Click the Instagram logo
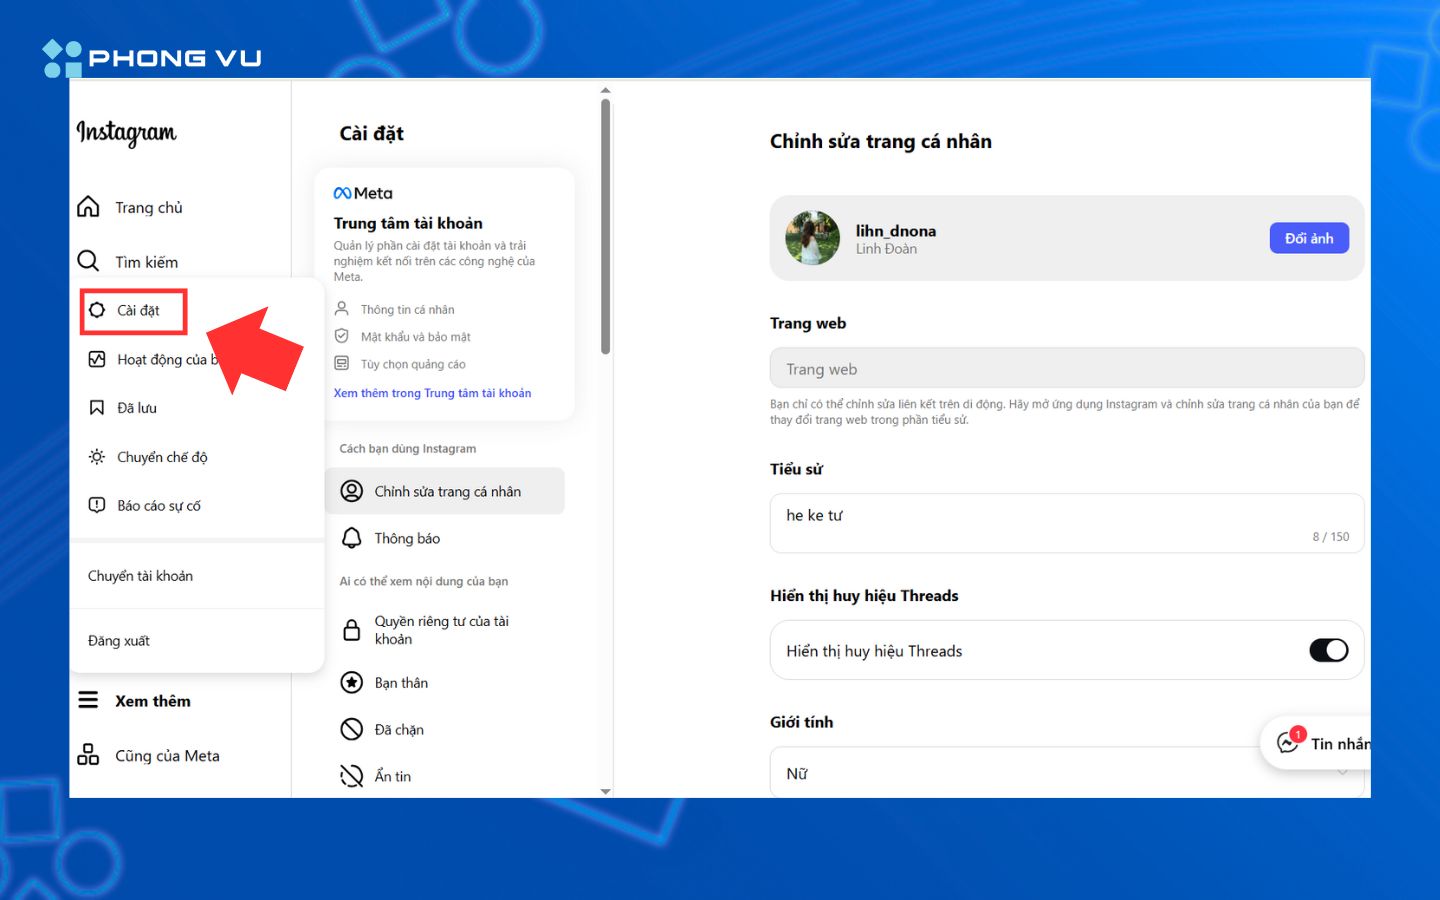This screenshot has height=900, width=1440. (x=126, y=132)
